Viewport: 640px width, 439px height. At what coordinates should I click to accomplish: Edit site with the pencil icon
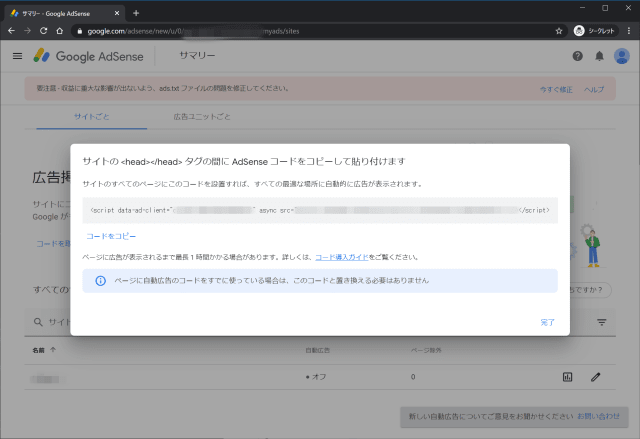[596, 377]
